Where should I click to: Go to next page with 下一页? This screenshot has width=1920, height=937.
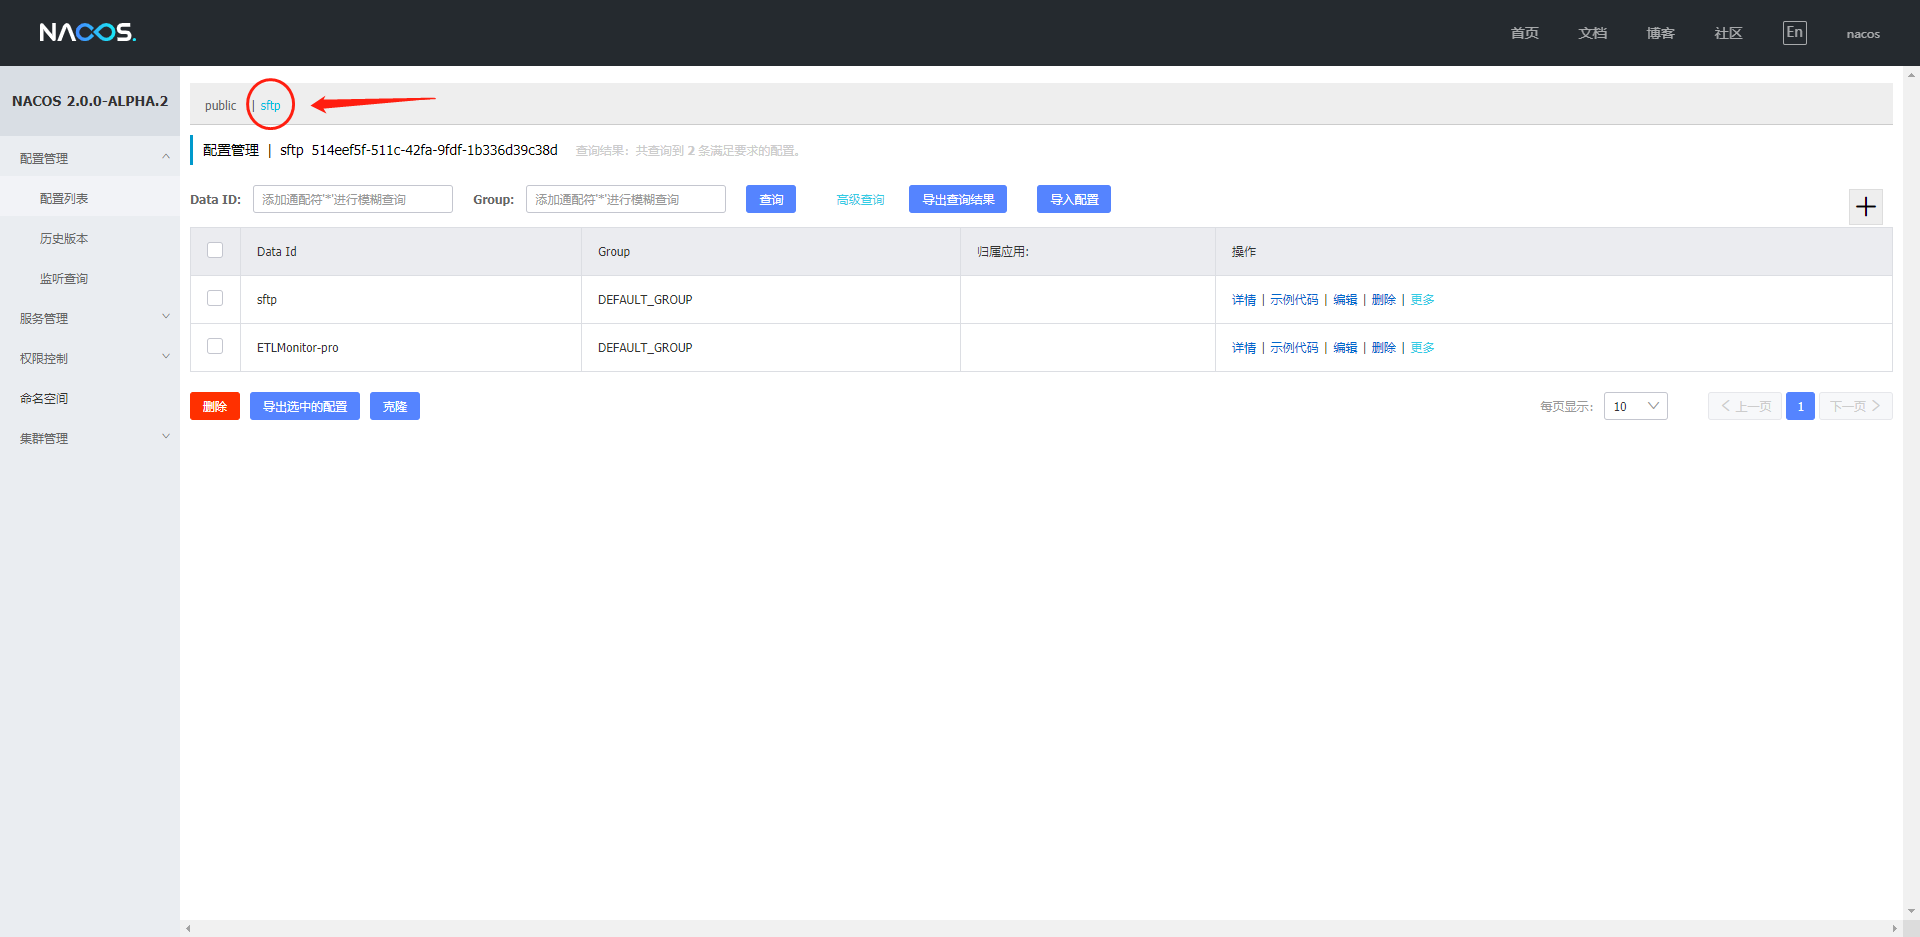[x=1855, y=406]
